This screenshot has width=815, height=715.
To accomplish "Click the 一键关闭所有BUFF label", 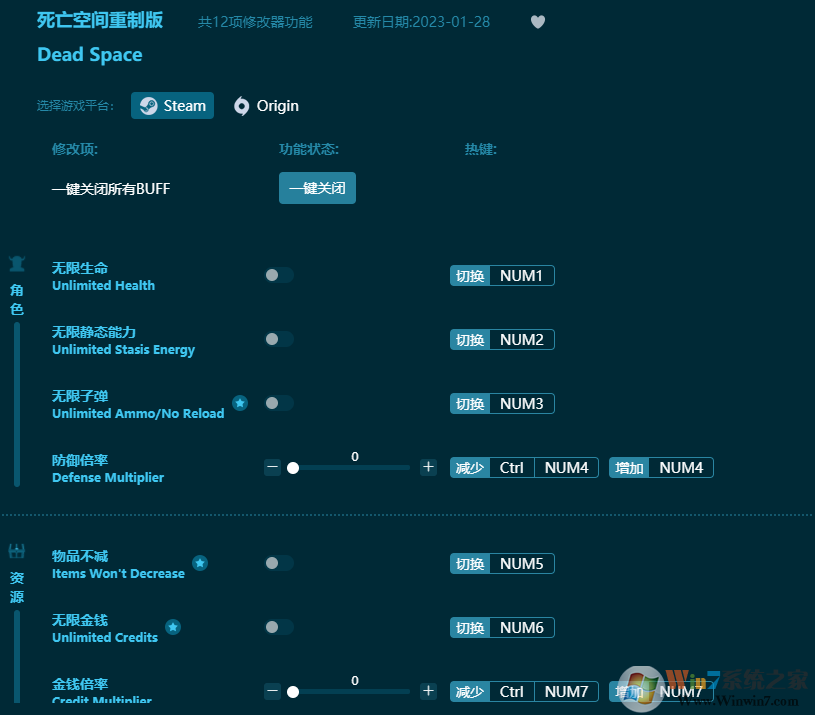I will (x=111, y=189).
